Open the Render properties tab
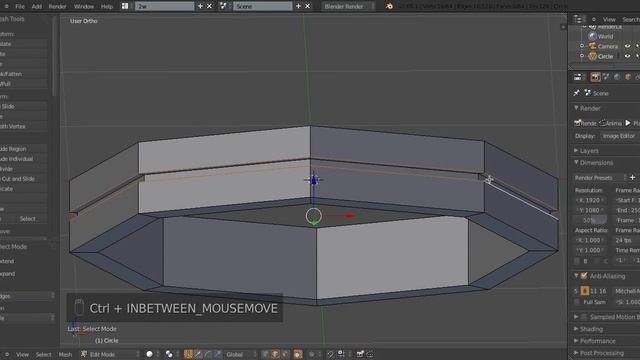Screen dimensions: 640x360 click(x=596, y=77)
